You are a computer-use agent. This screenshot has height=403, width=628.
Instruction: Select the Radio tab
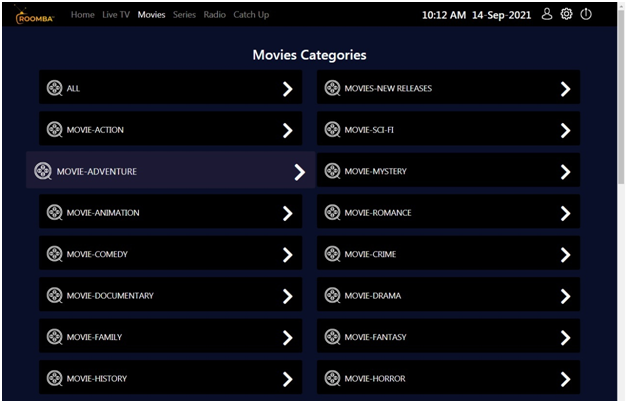click(x=214, y=15)
